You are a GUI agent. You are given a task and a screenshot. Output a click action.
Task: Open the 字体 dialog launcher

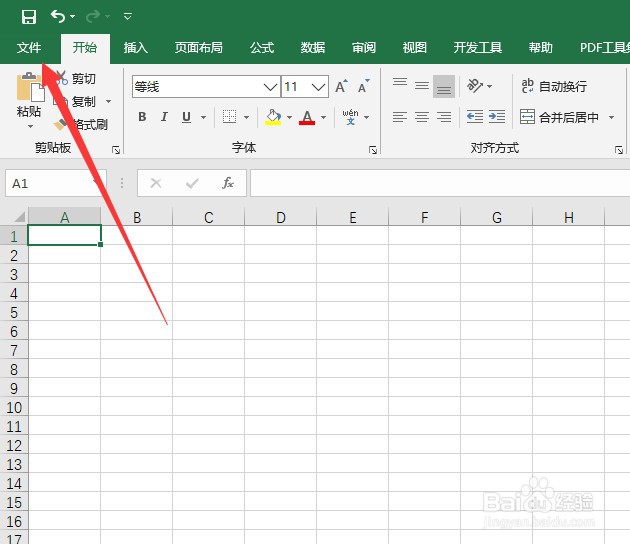pyautogui.click(x=373, y=150)
